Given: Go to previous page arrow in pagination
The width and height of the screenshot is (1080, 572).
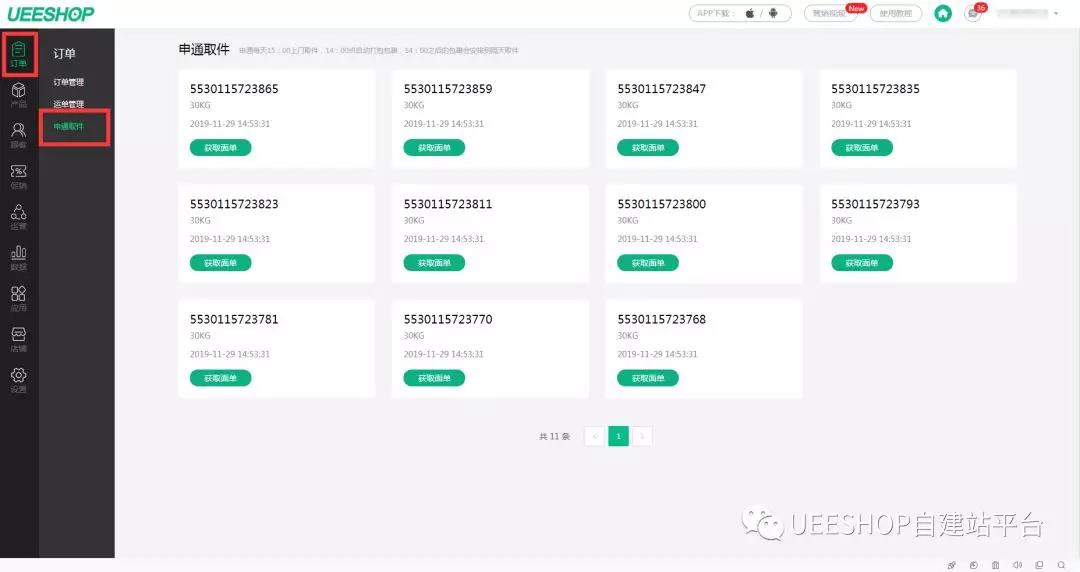Looking at the screenshot, I should pyautogui.click(x=594, y=436).
